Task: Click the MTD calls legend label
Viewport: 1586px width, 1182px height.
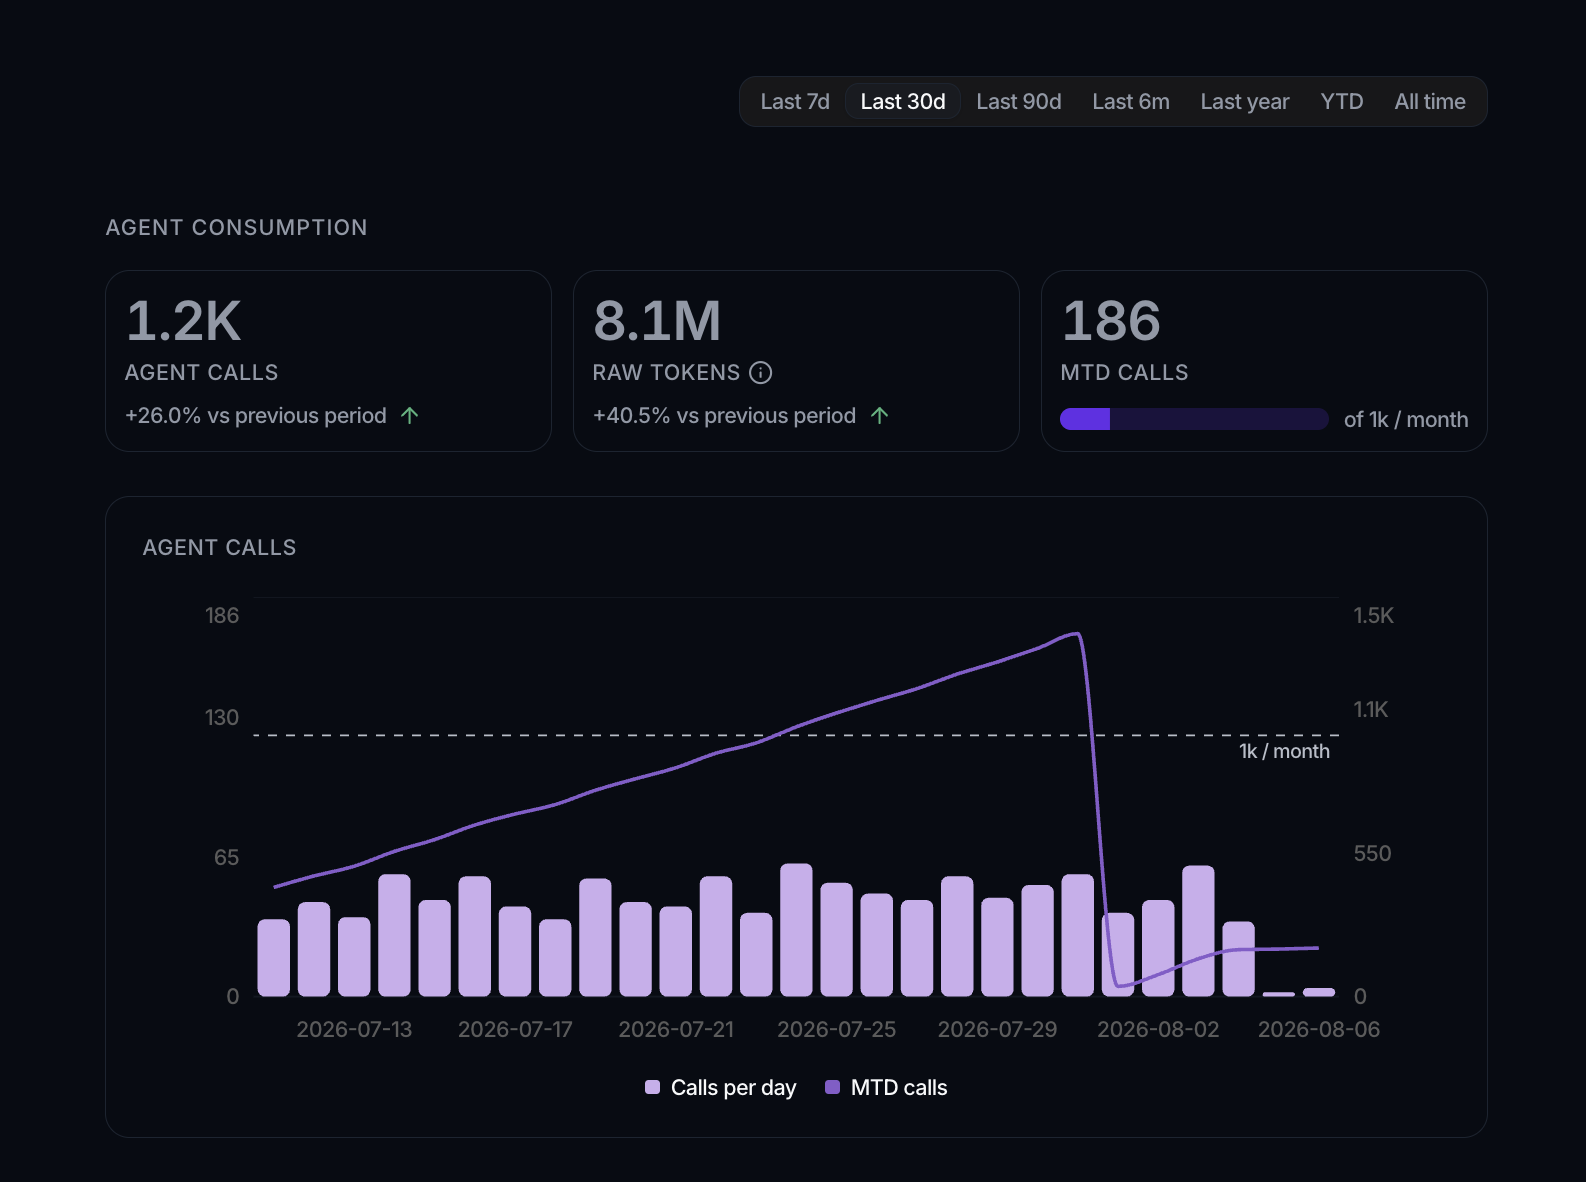Action: (898, 1088)
